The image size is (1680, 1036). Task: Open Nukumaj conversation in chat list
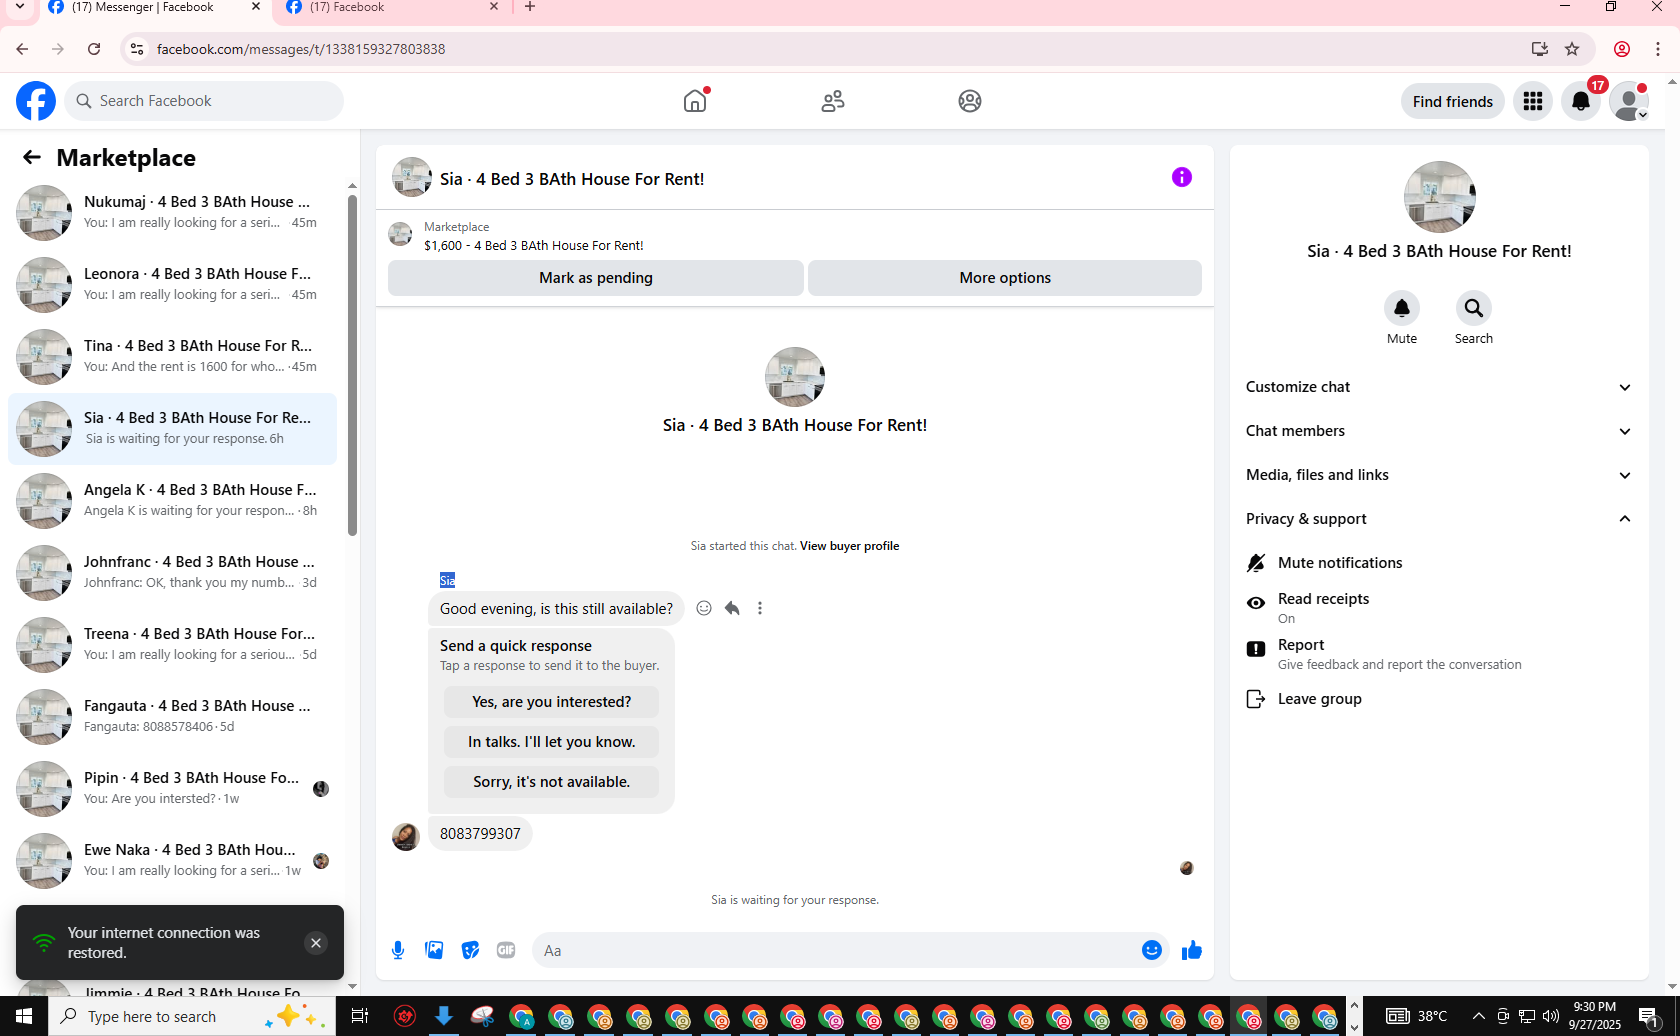tap(172, 213)
